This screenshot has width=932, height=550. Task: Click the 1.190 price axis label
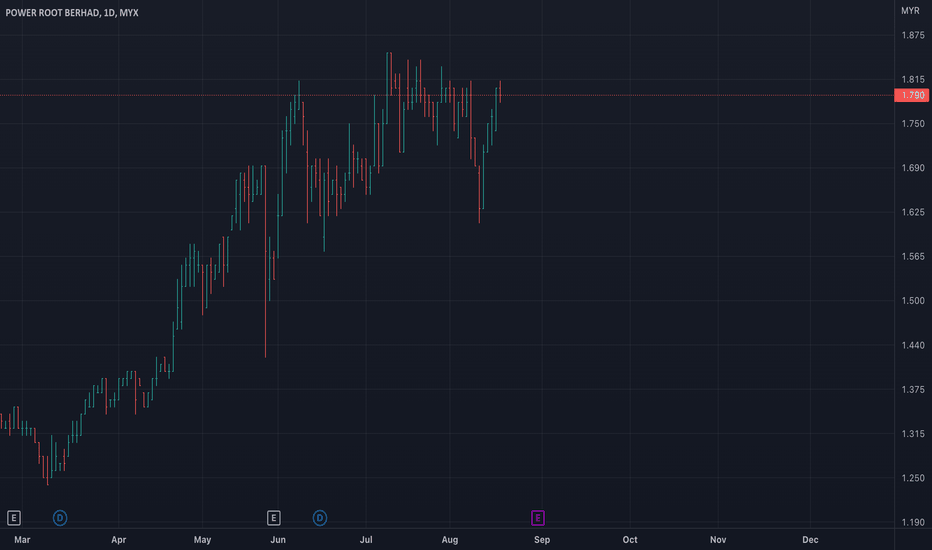click(913, 523)
